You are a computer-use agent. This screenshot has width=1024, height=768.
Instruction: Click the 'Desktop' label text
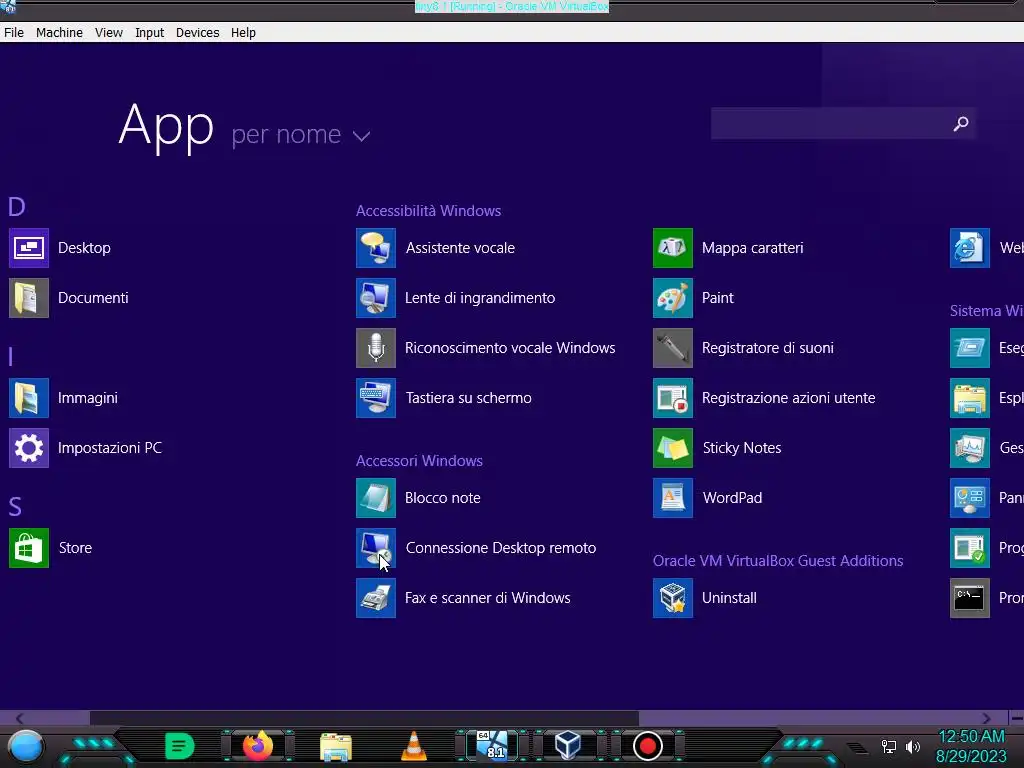pos(84,248)
